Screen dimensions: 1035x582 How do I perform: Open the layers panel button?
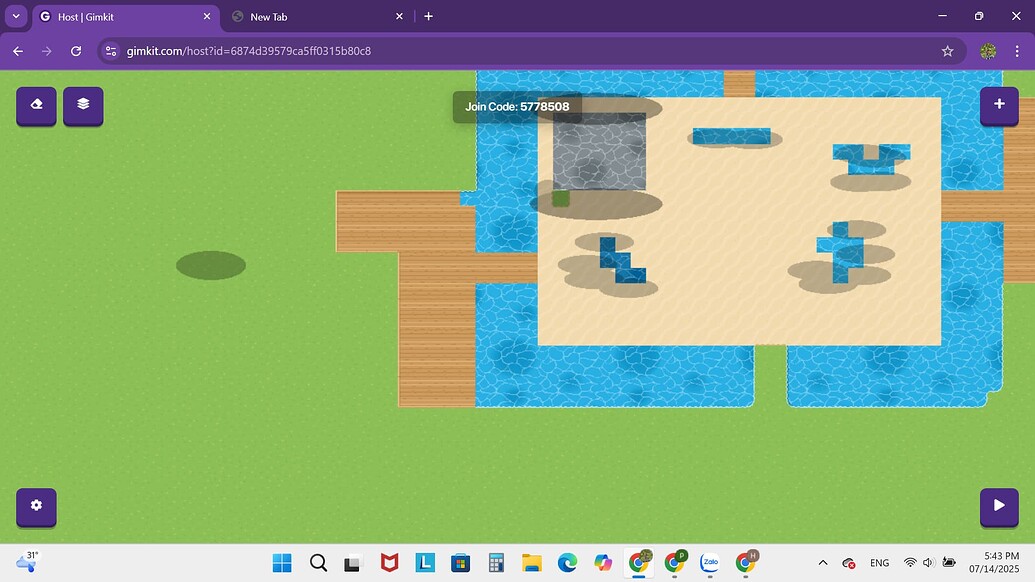pos(83,104)
